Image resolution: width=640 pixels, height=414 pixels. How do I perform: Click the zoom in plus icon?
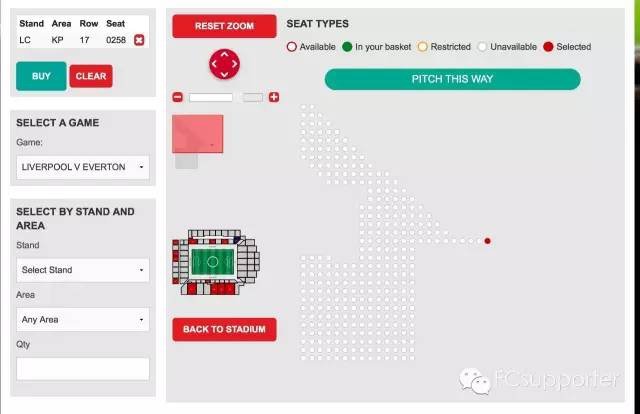274,97
